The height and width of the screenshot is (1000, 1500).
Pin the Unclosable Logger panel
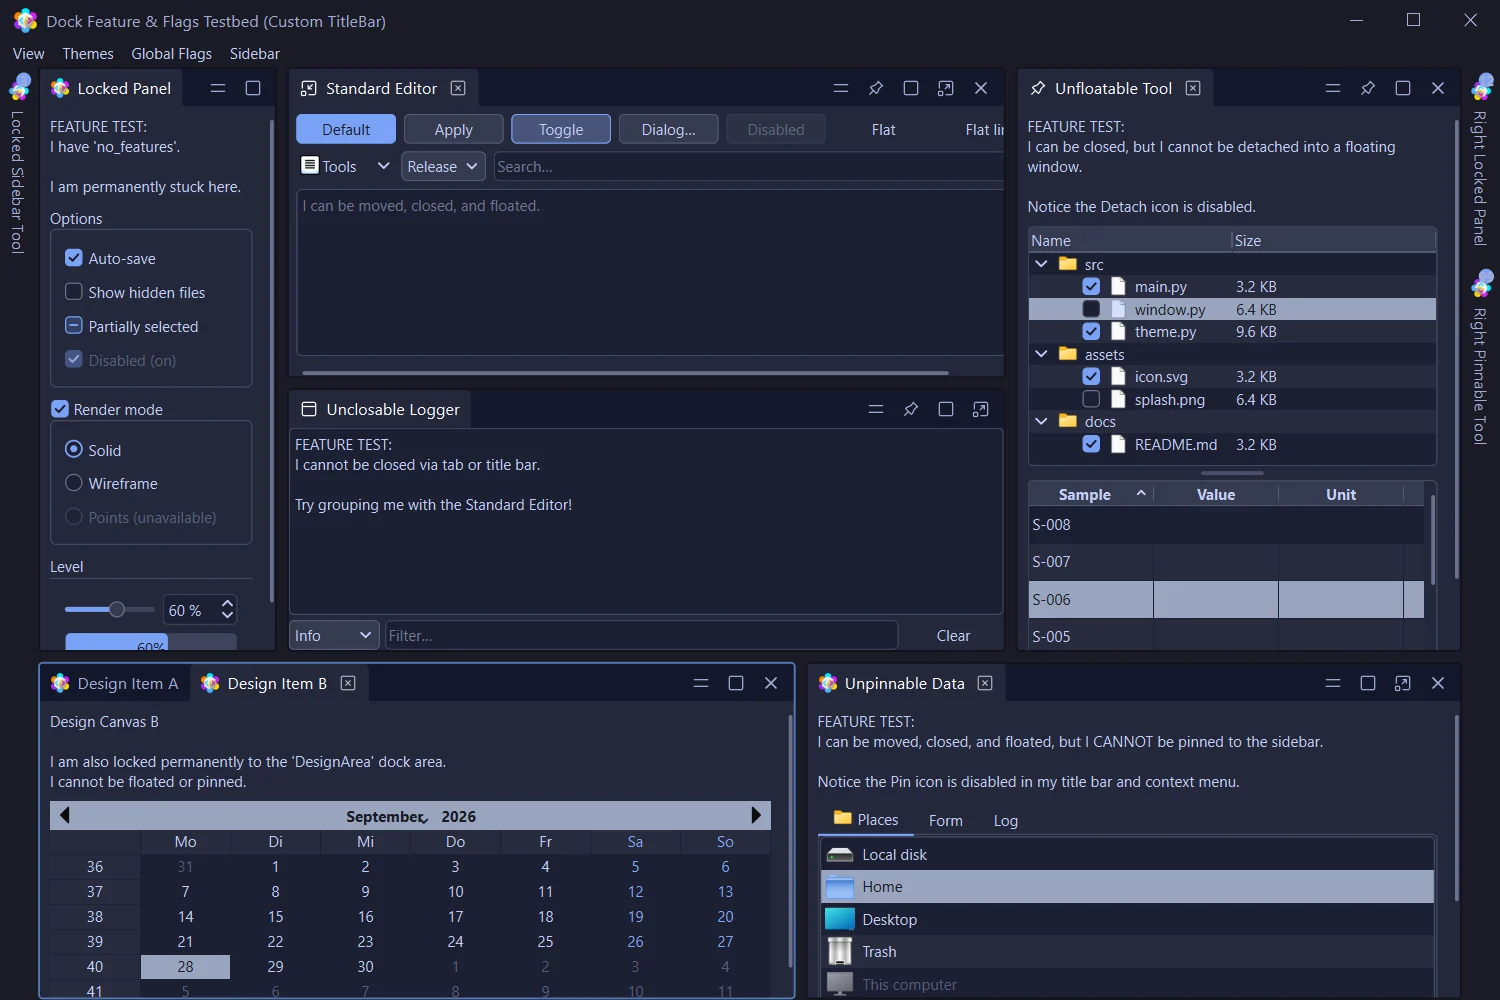pyautogui.click(x=911, y=409)
